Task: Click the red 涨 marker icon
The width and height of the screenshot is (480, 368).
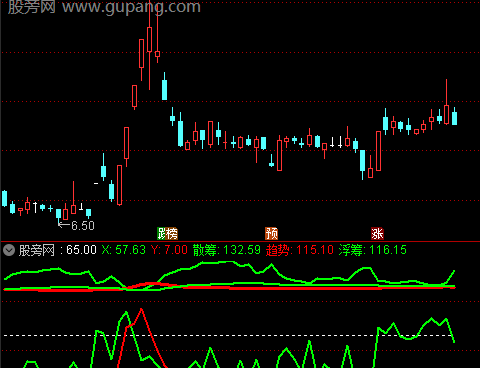Action: [x=377, y=234]
